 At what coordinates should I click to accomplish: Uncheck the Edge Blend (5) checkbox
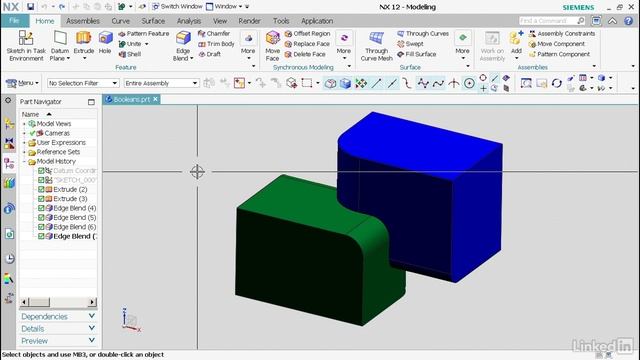(x=41, y=218)
